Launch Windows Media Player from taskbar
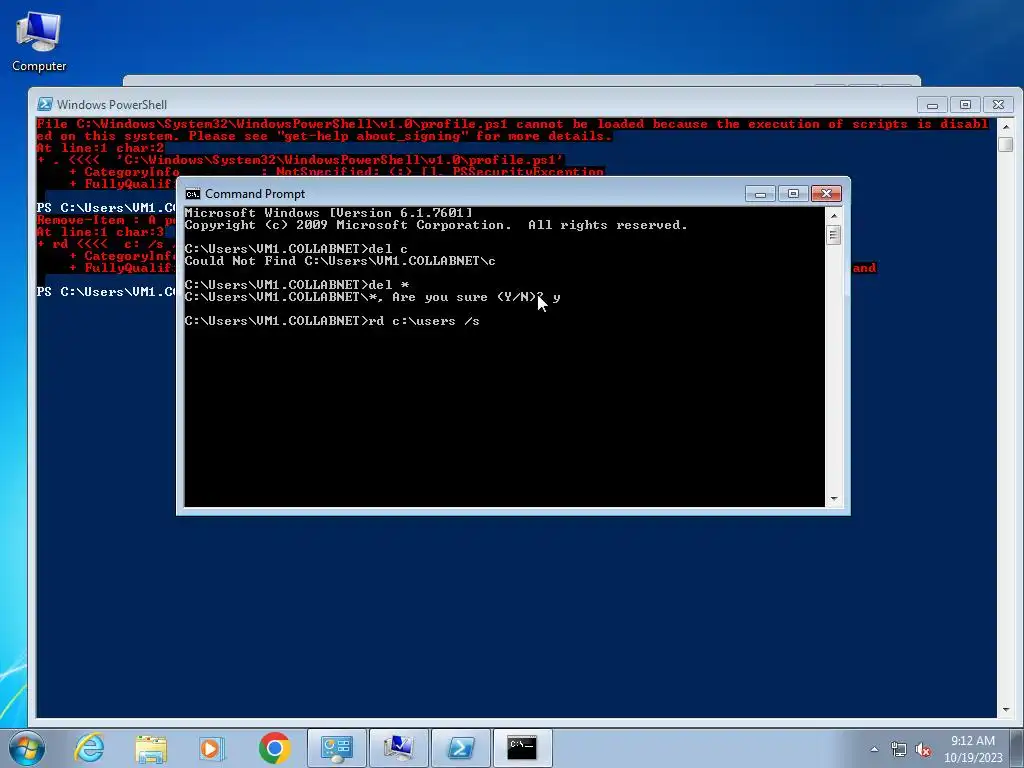Image resolution: width=1024 pixels, height=768 pixels. click(x=212, y=748)
